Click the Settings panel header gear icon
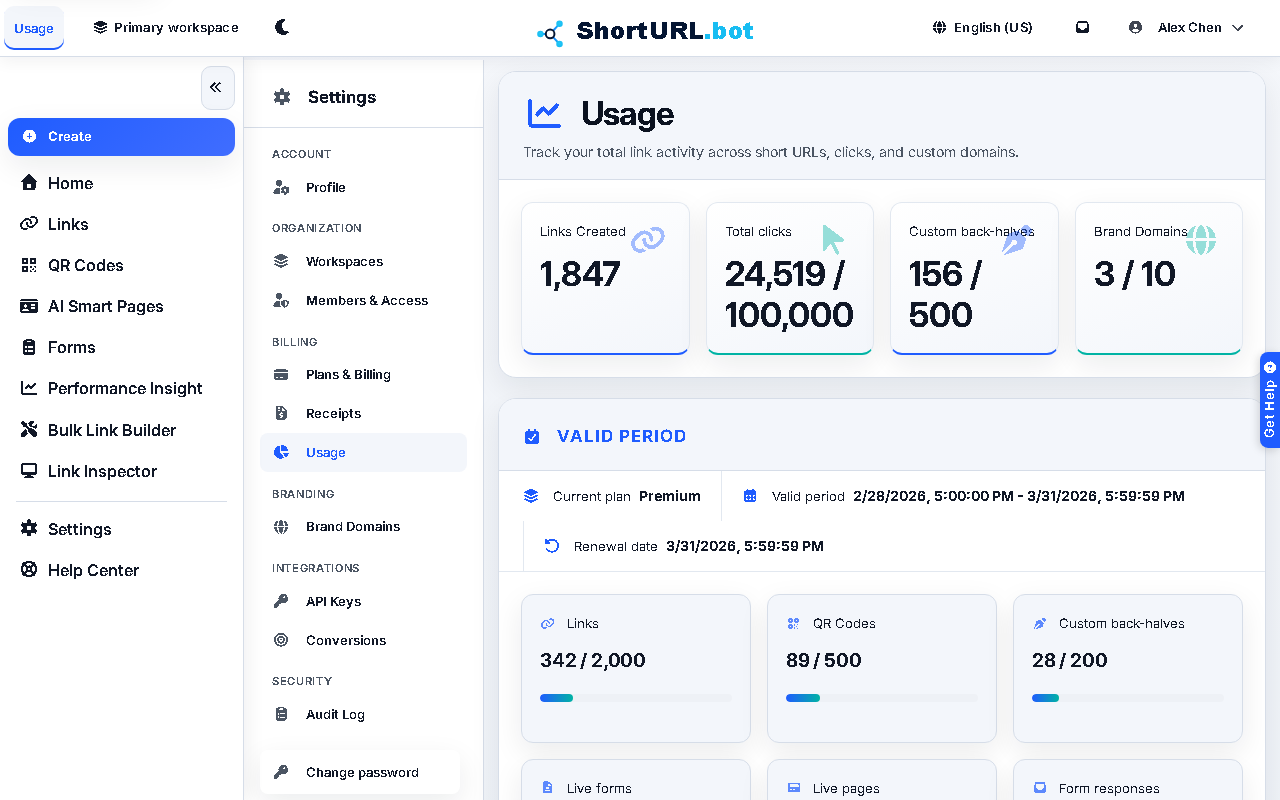The width and height of the screenshot is (1280, 800). coord(282,97)
